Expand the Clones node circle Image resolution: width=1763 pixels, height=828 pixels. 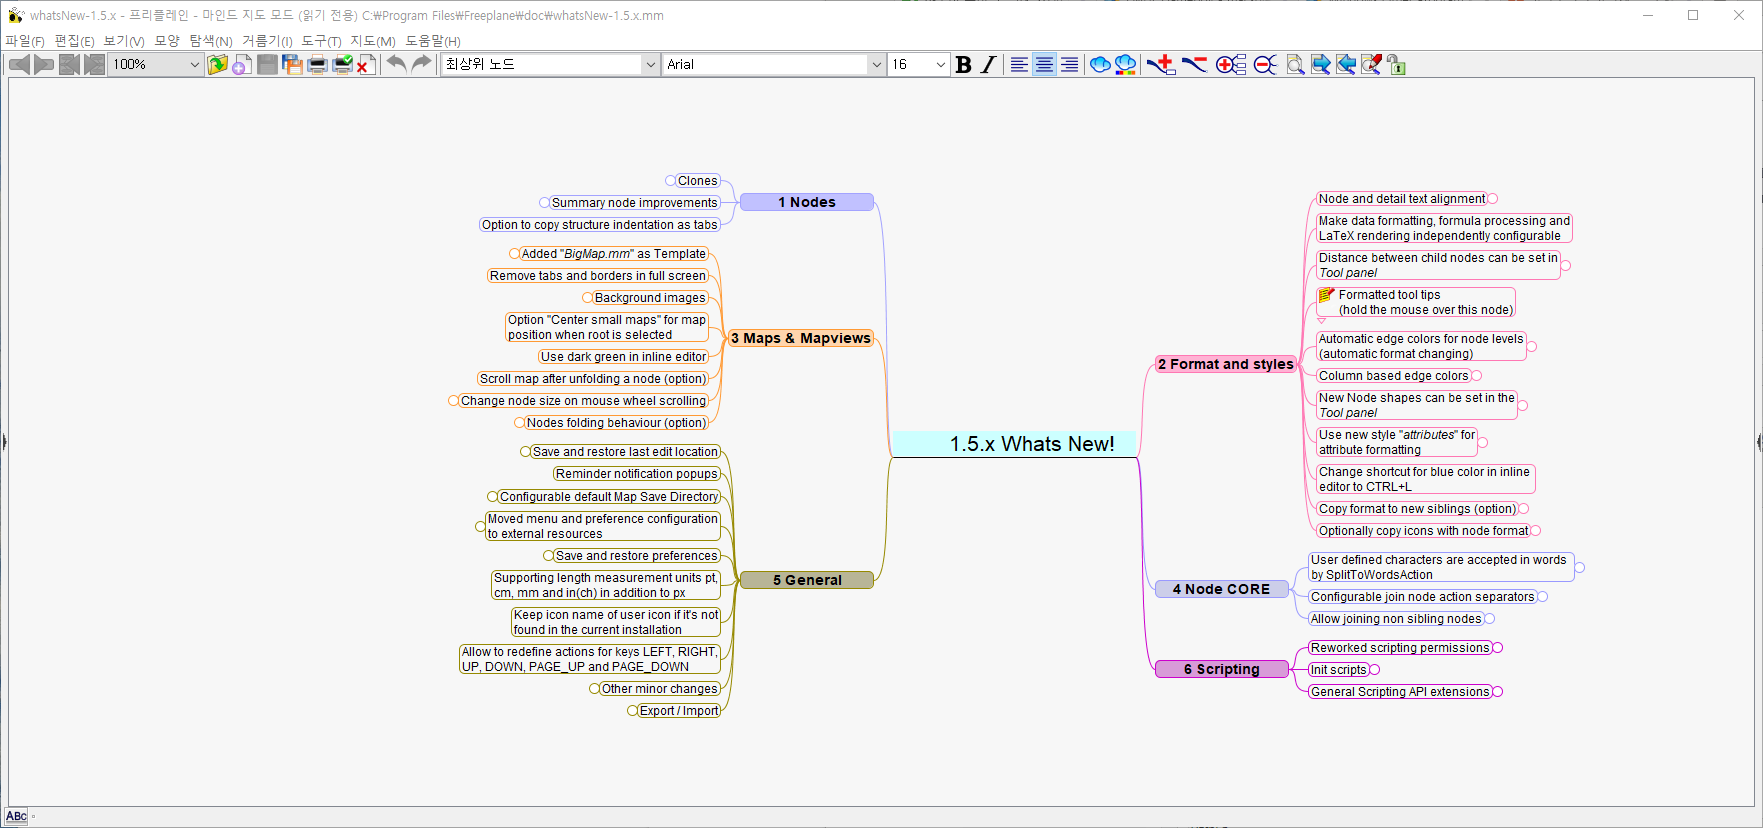pyautogui.click(x=670, y=181)
